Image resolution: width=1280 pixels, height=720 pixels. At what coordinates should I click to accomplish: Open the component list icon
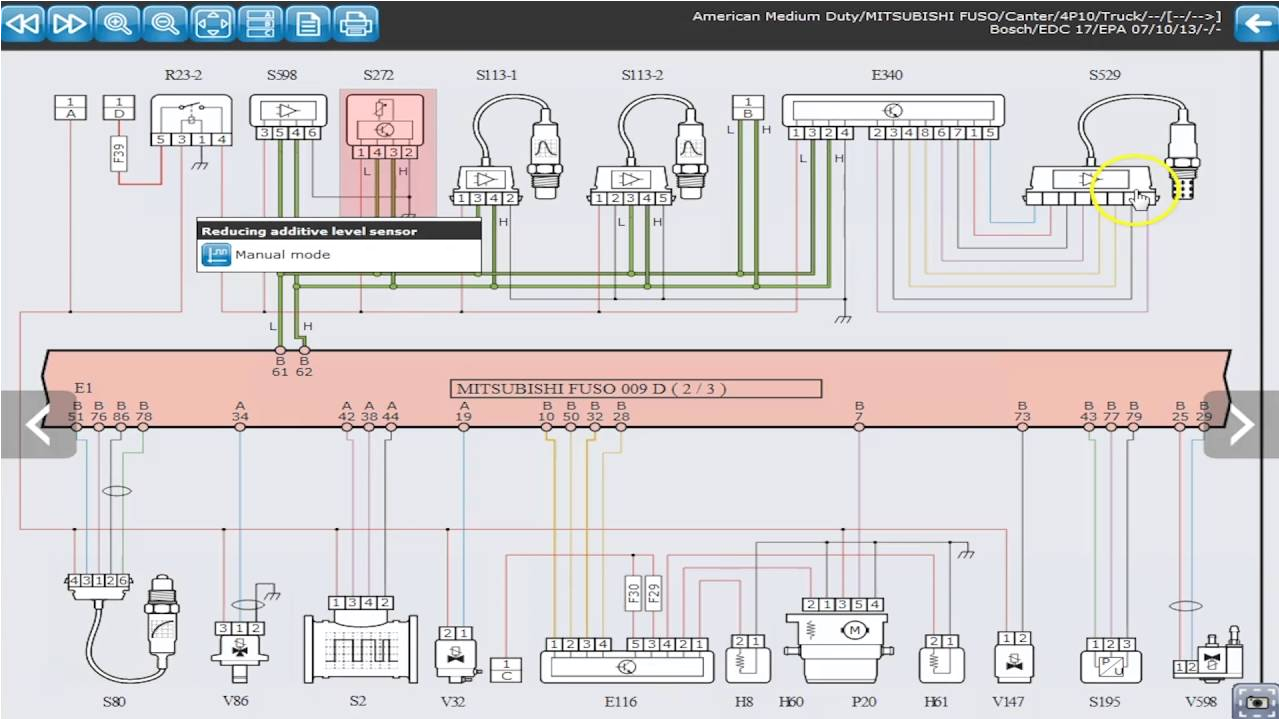coord(260,23)
